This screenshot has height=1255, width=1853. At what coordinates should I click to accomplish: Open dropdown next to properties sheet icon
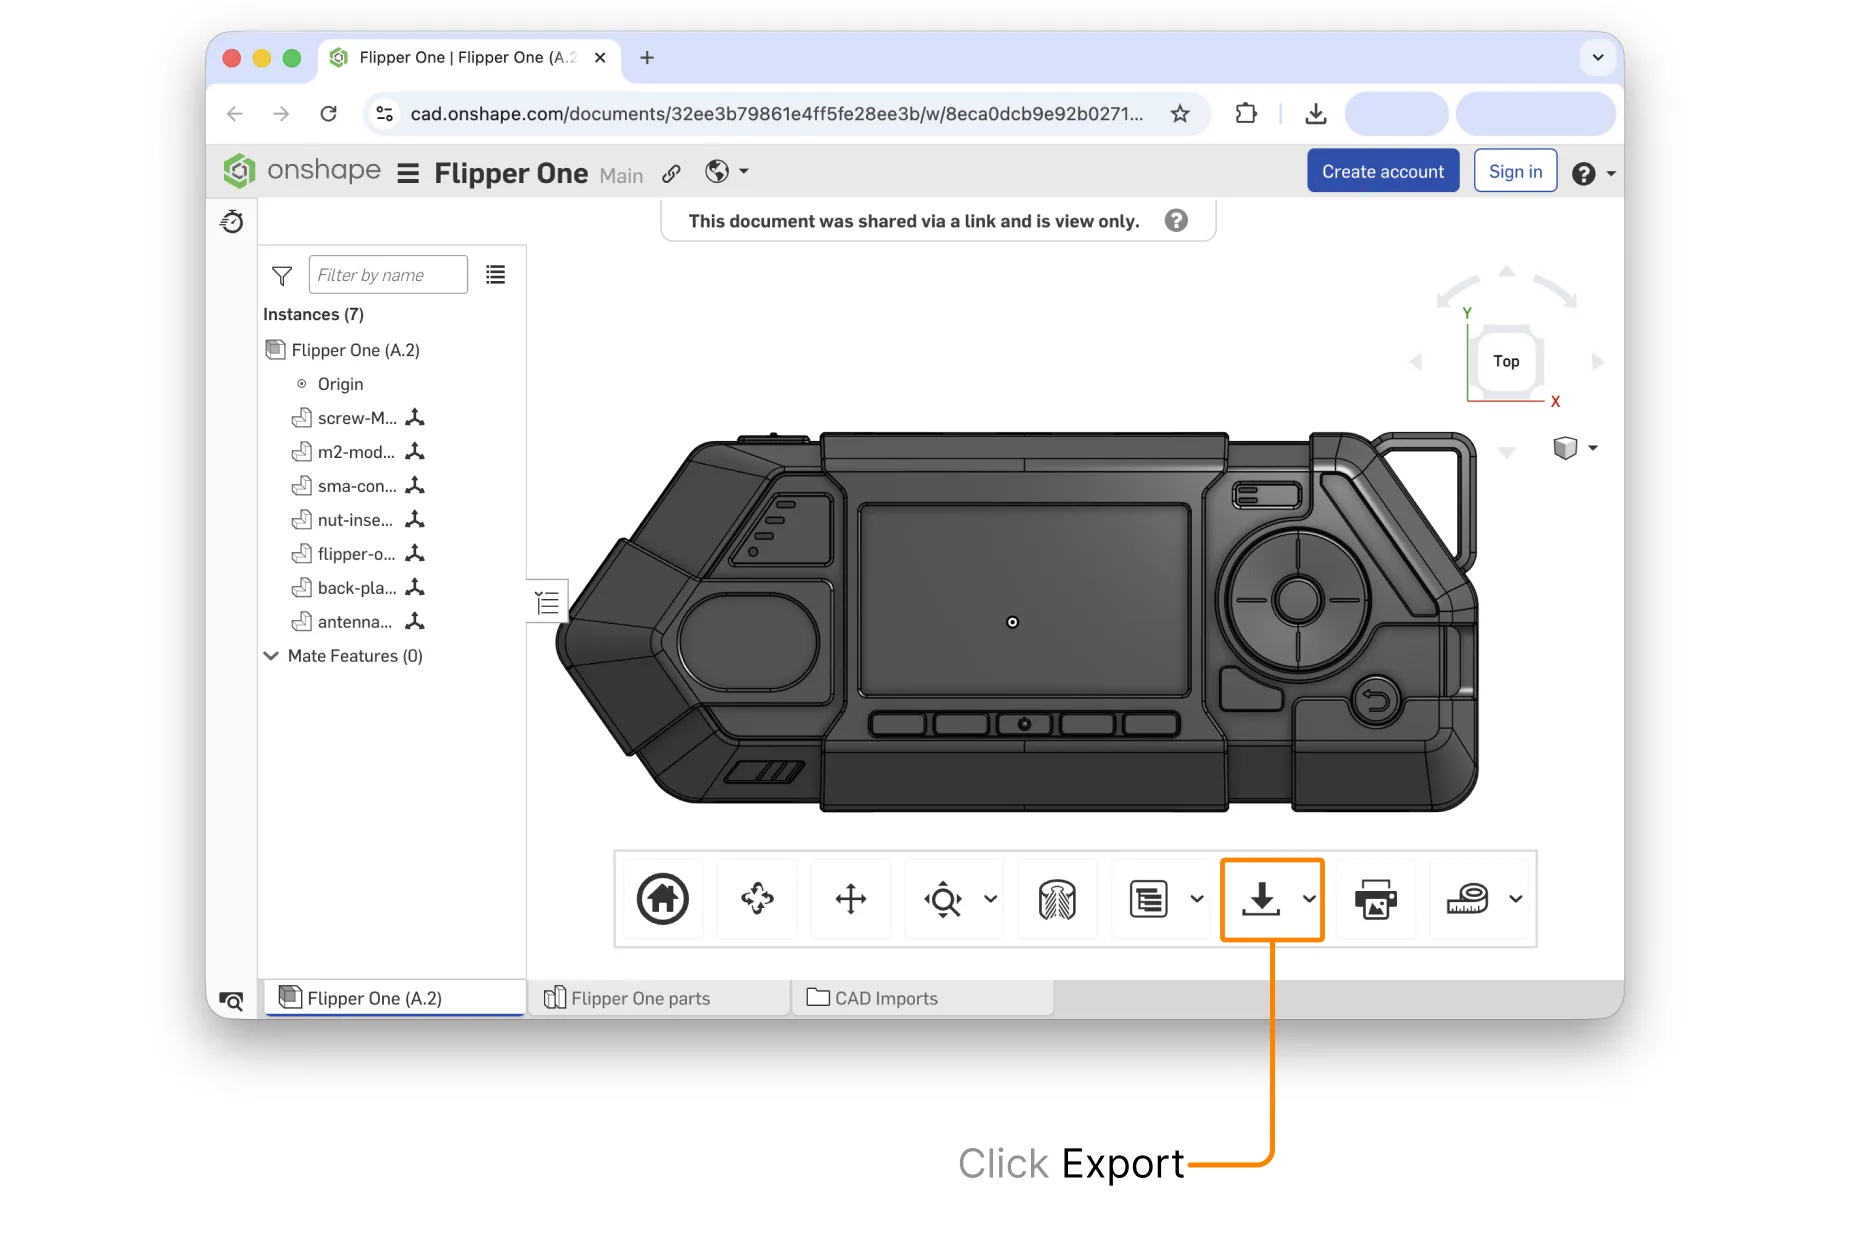pyautogui.click(x=1196, y=898)
